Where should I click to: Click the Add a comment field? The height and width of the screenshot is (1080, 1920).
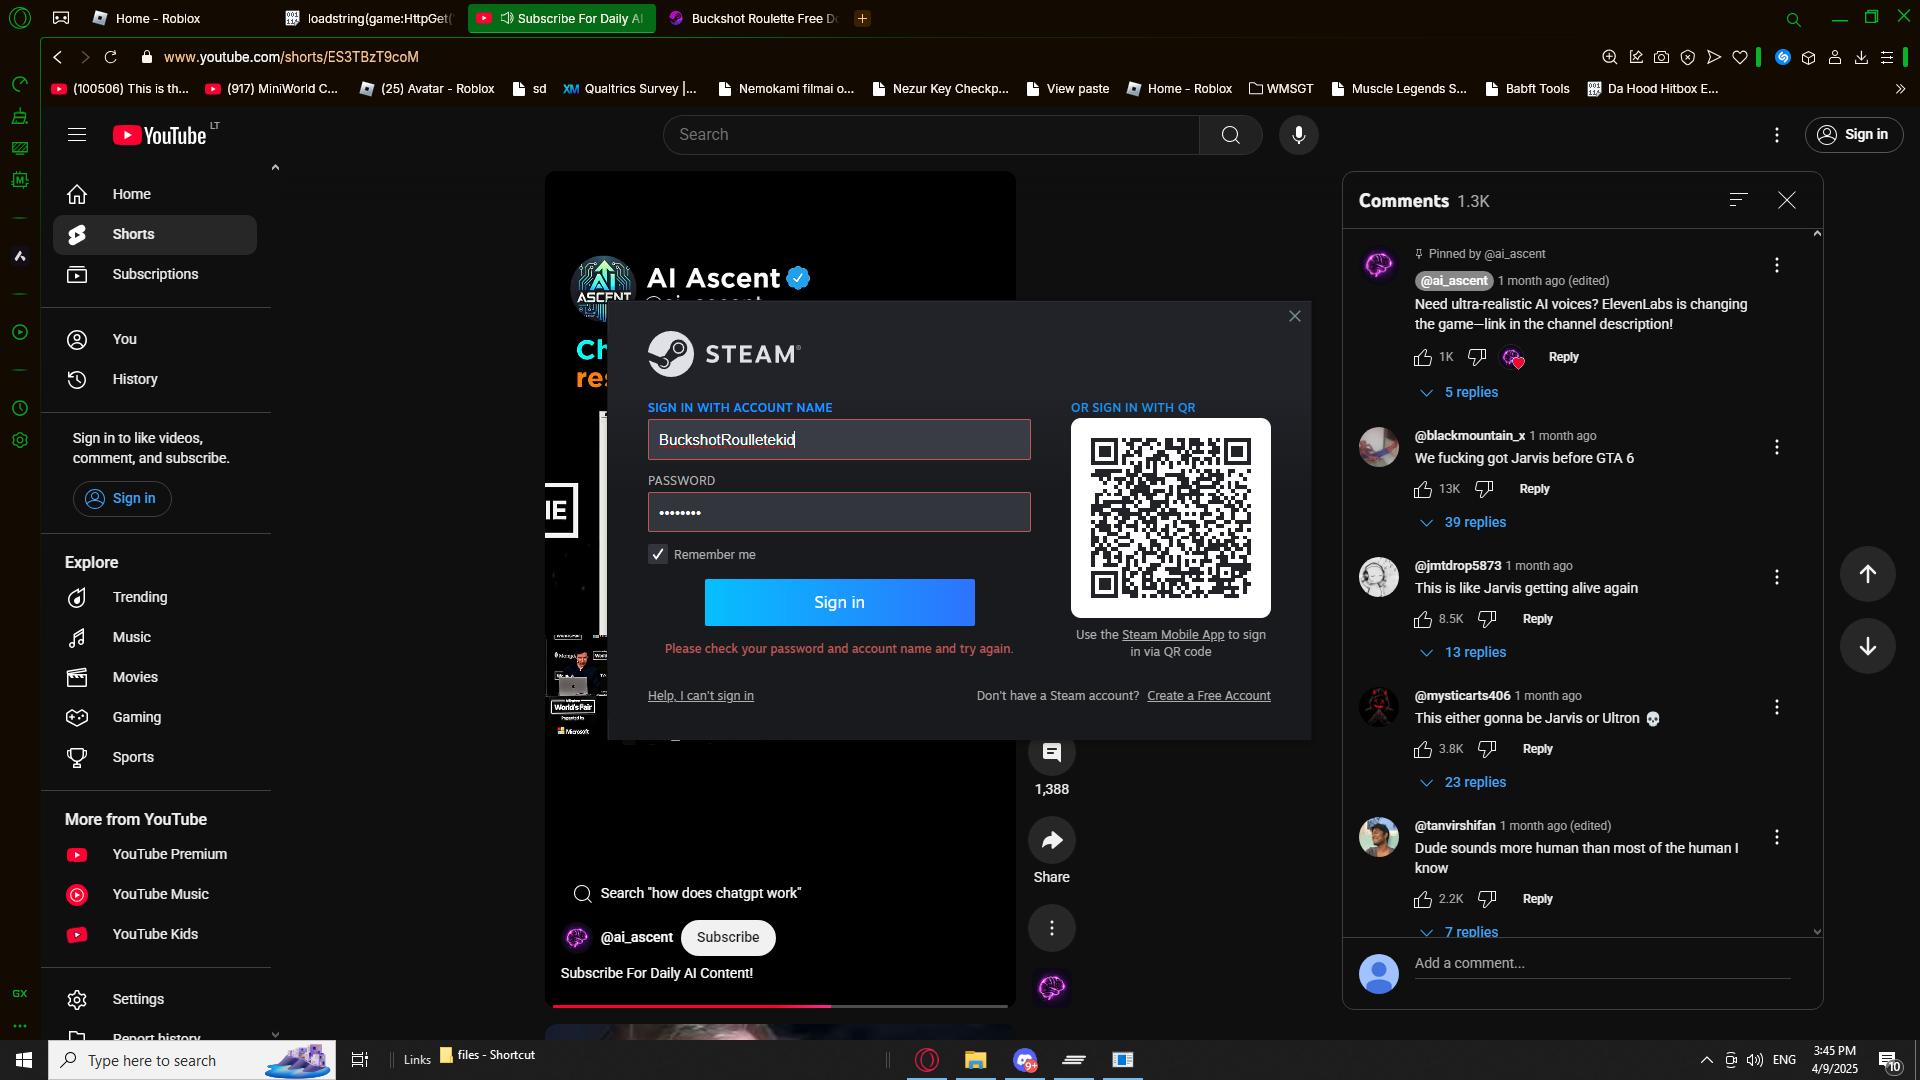coord(1602,964)
